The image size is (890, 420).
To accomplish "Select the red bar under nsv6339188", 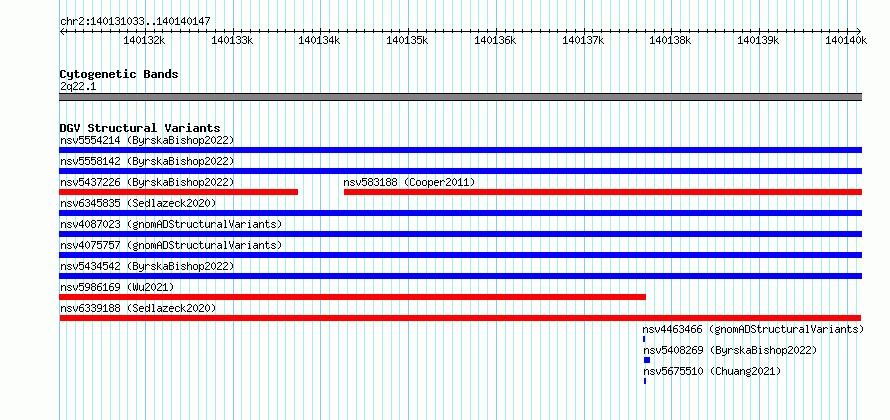I will (x=460, y=318).
